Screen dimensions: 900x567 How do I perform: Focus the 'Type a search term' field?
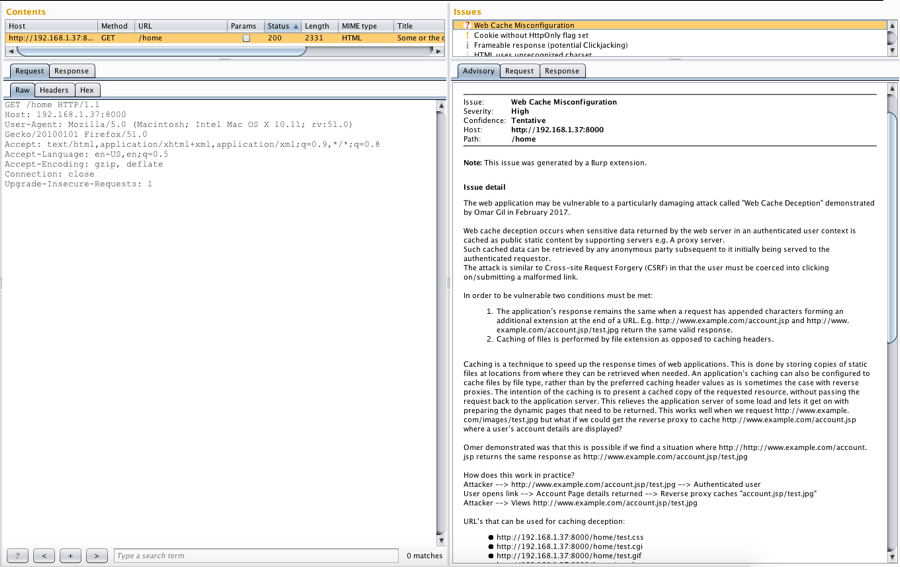[256, 556]
